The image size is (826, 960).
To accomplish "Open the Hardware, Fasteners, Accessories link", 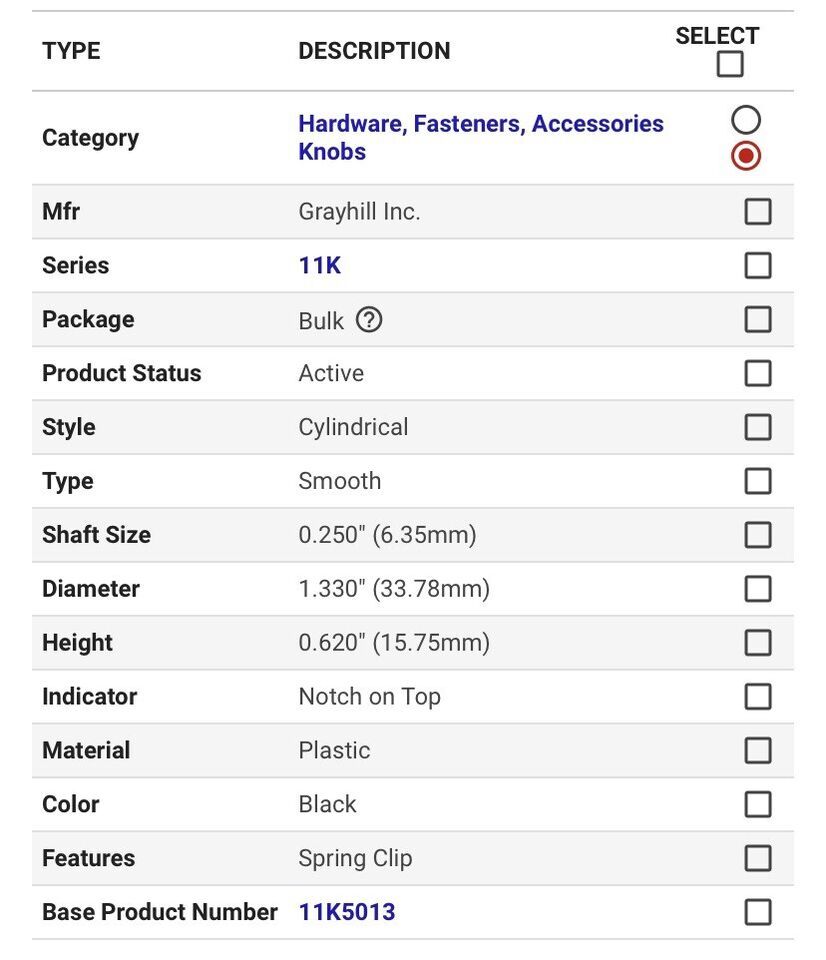I will pyautogui.click(x=481, y=124).
